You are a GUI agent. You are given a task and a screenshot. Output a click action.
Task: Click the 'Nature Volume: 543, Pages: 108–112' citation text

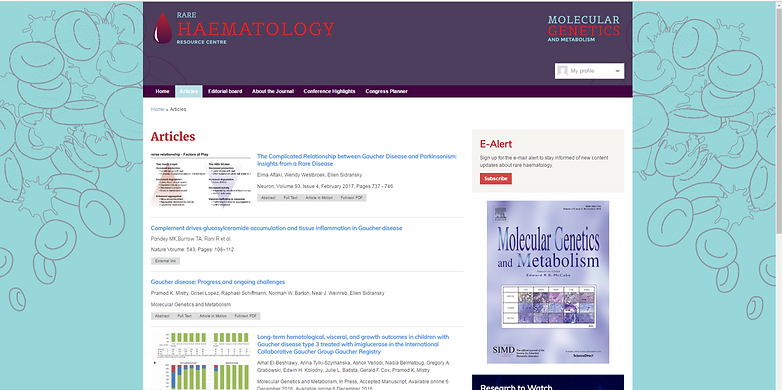click(x=192, y=249)
